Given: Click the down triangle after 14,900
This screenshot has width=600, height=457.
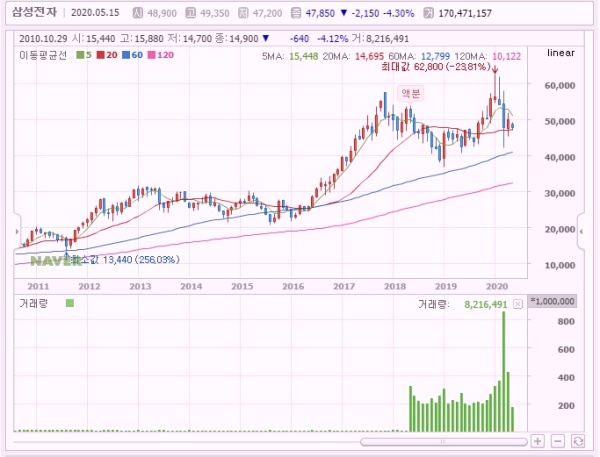Looking at the screenshot, I should [x=266, y=38].
